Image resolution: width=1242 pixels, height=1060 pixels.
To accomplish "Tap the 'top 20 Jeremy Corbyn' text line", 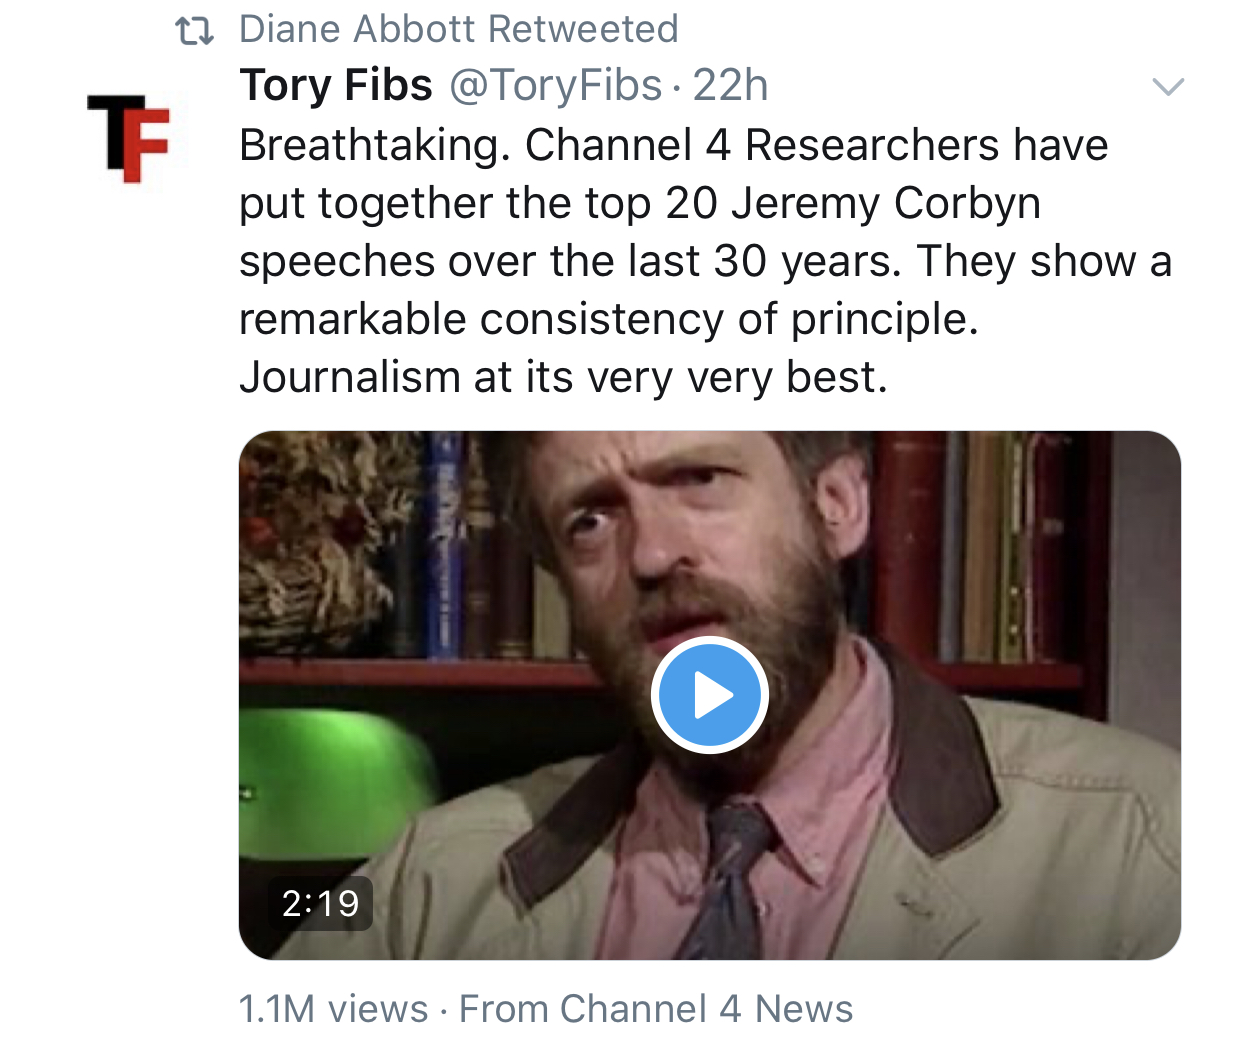I will [x=640, y=204].
